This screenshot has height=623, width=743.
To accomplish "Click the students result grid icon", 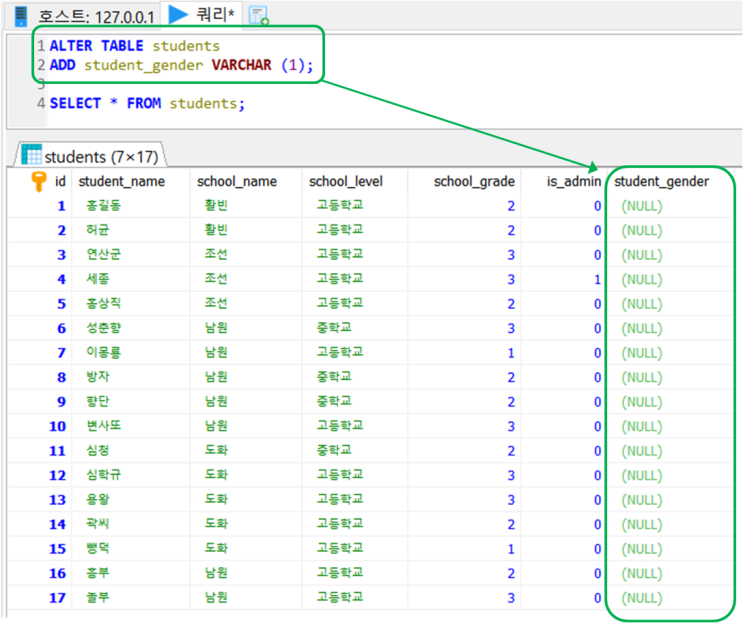I will pos(31,154).
